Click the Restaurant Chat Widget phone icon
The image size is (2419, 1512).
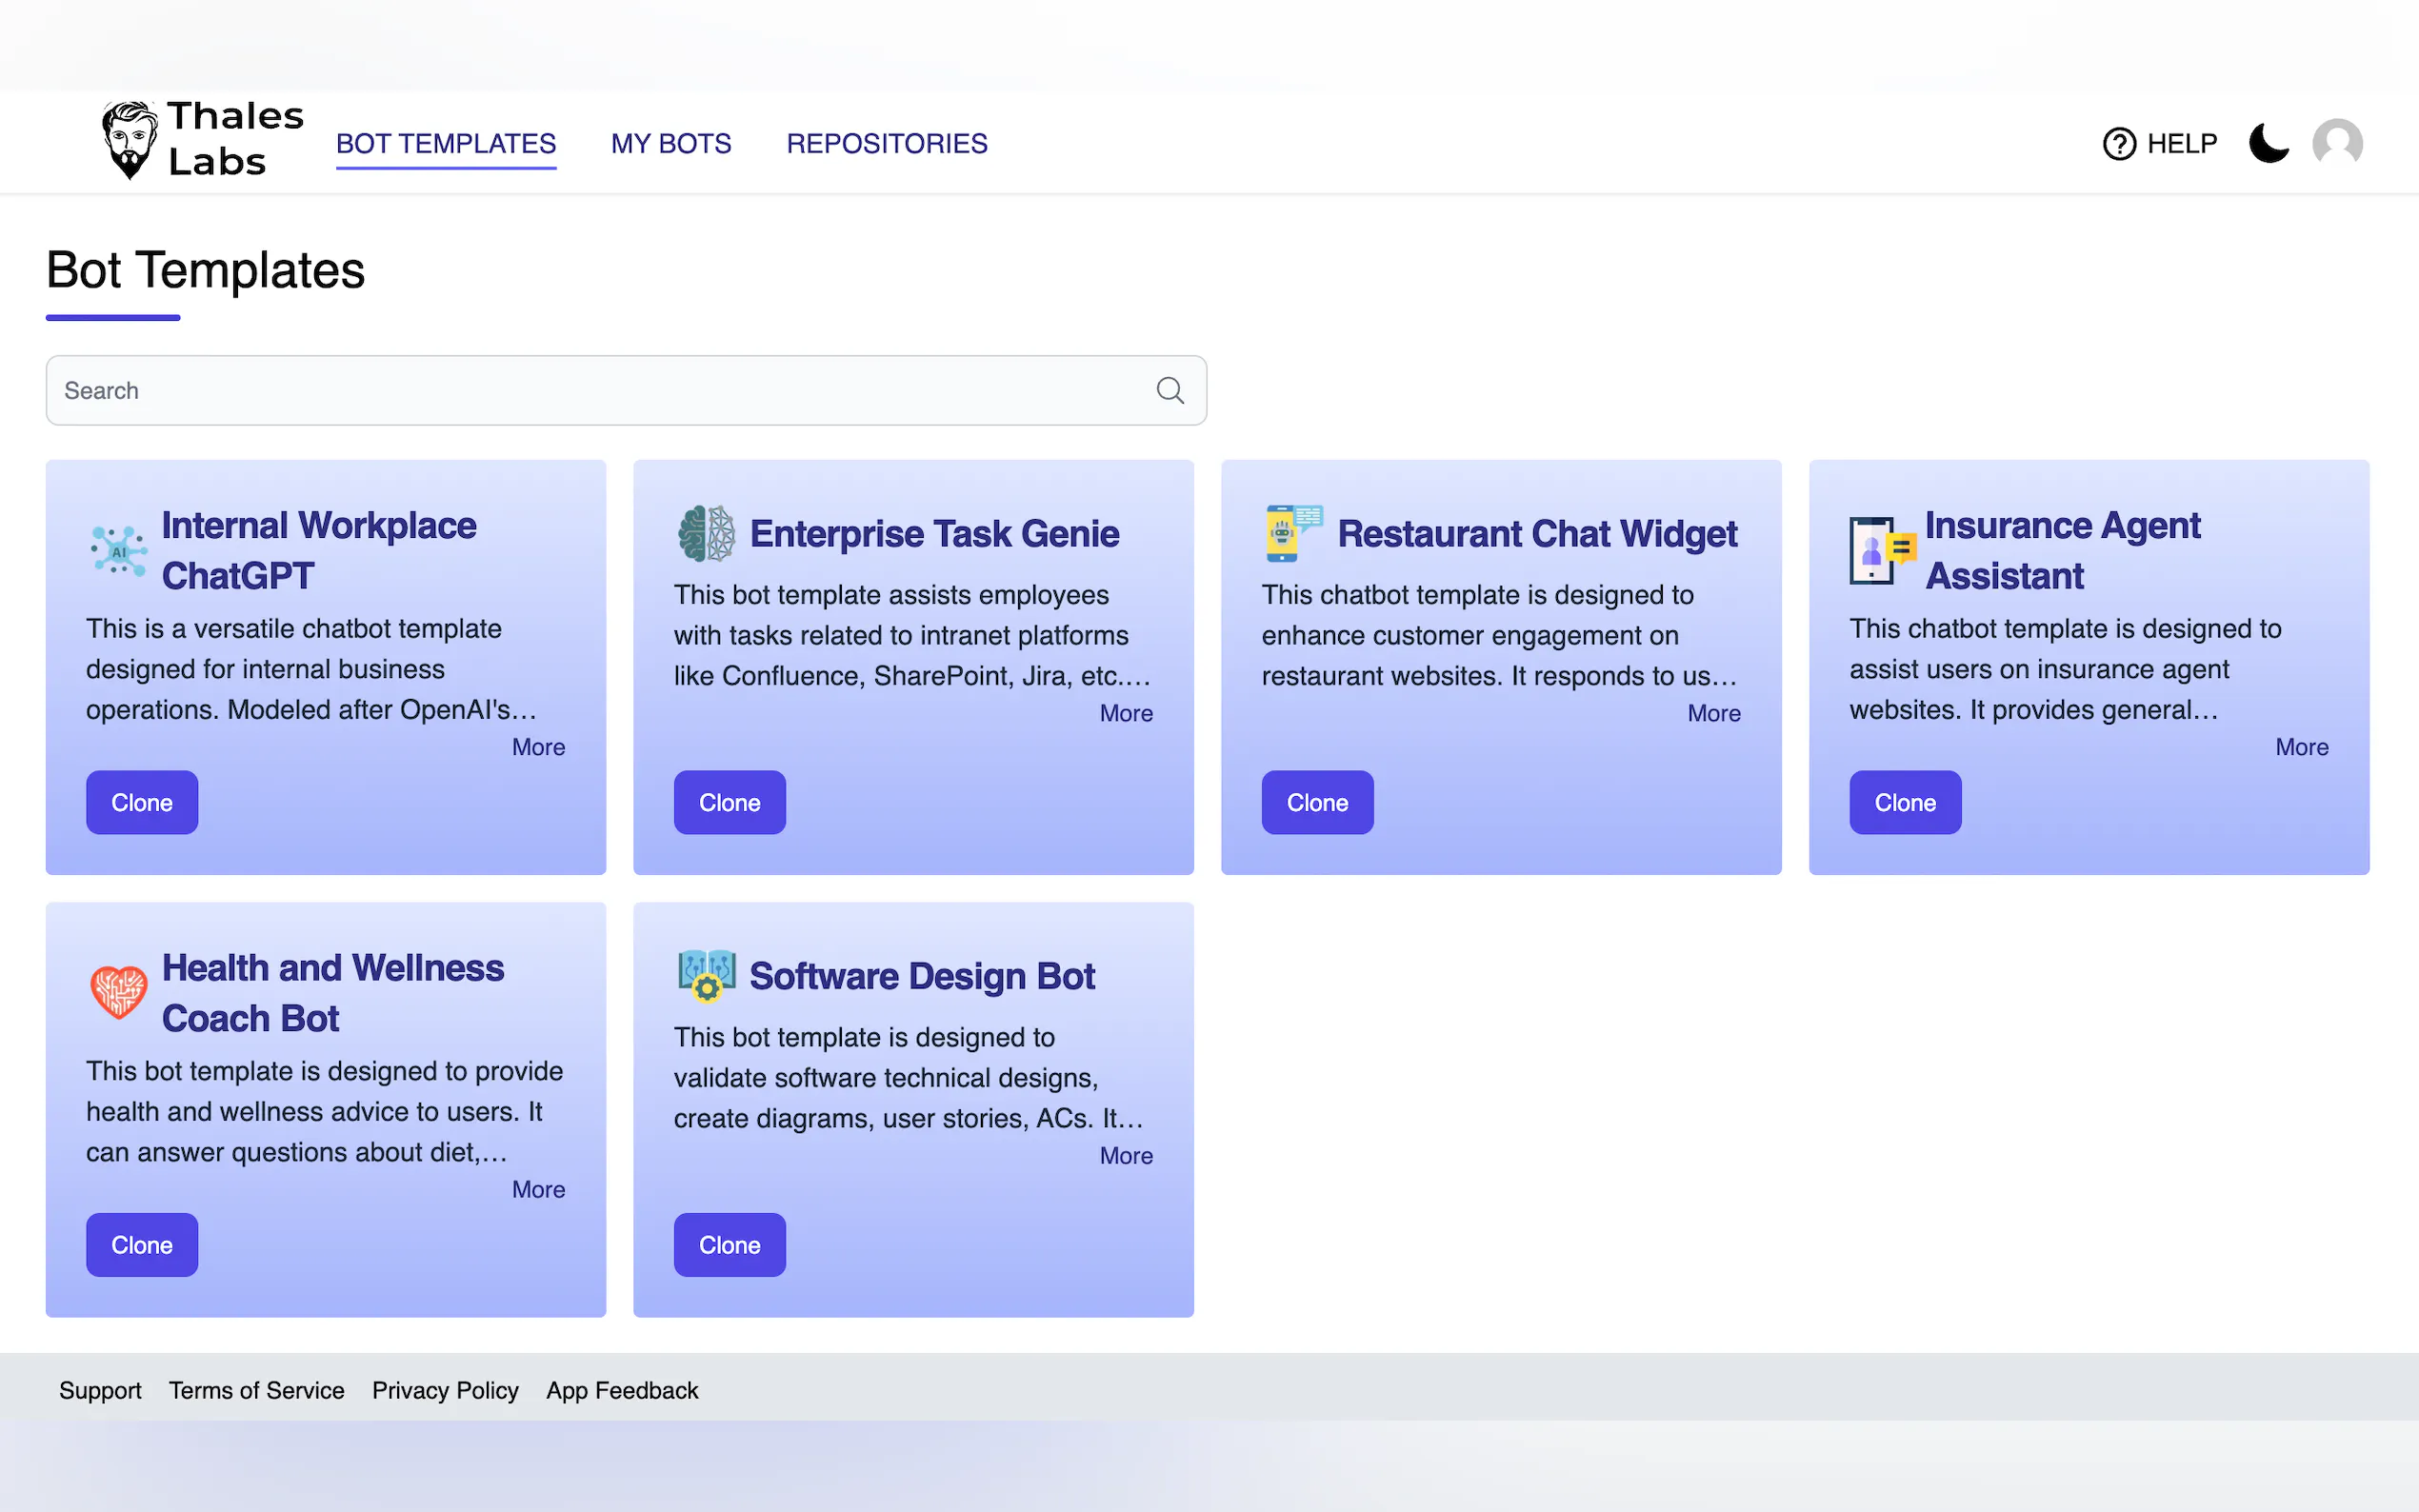point(1293,533)
